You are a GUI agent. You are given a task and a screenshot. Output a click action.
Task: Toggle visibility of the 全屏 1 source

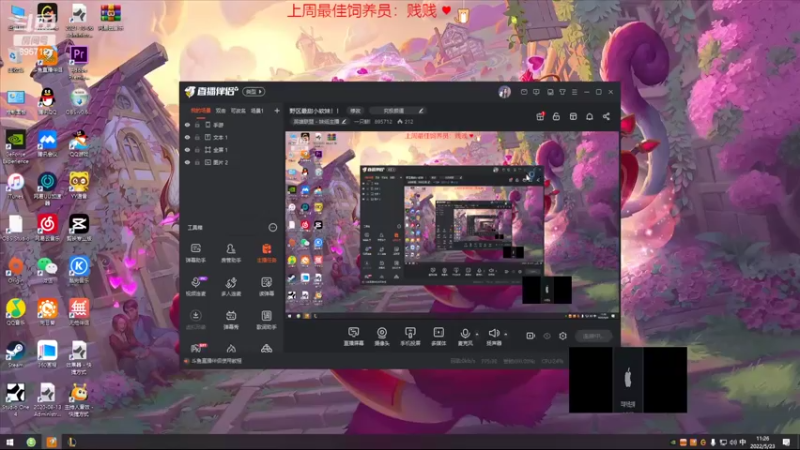point(187,150)
